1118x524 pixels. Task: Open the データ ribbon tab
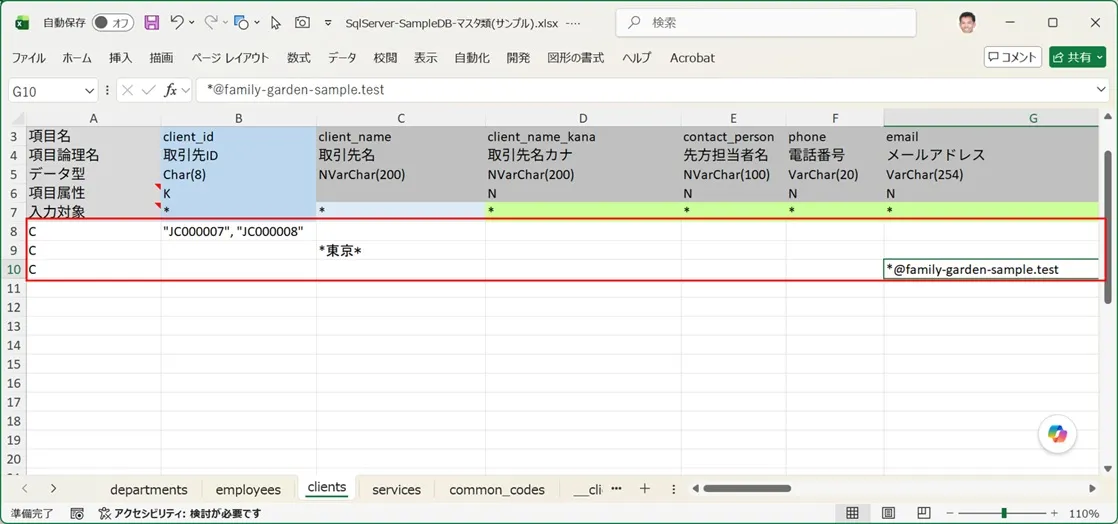[x=342, y=58]
